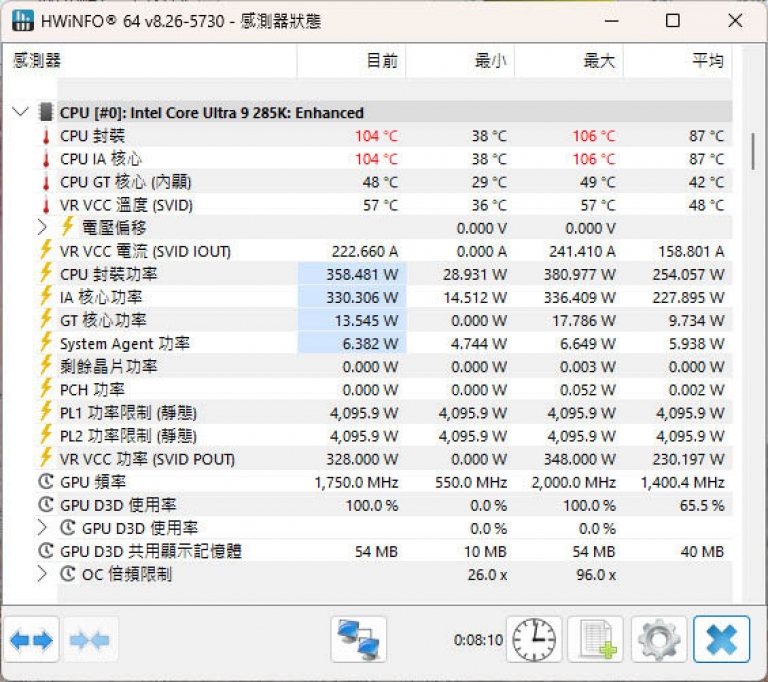The height and width of the screenshot is (682, 768).
Task: Click the 6.382 W System Agent value
Action: pyautogui.click(x=370, y=343)
